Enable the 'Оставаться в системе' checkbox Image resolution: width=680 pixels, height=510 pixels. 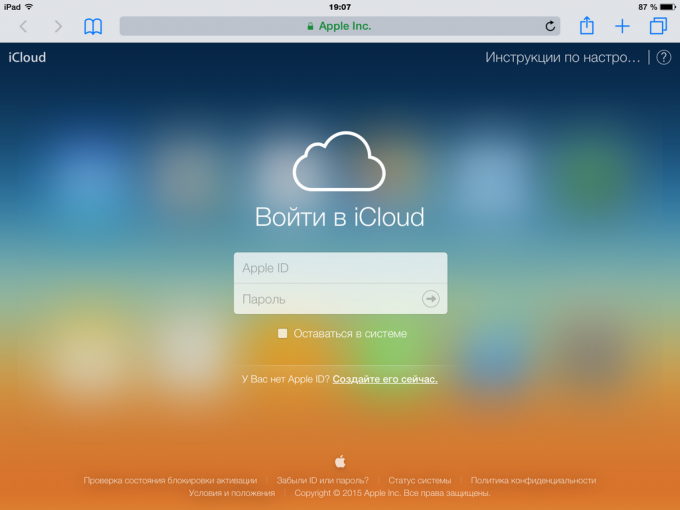pos(282,333)
